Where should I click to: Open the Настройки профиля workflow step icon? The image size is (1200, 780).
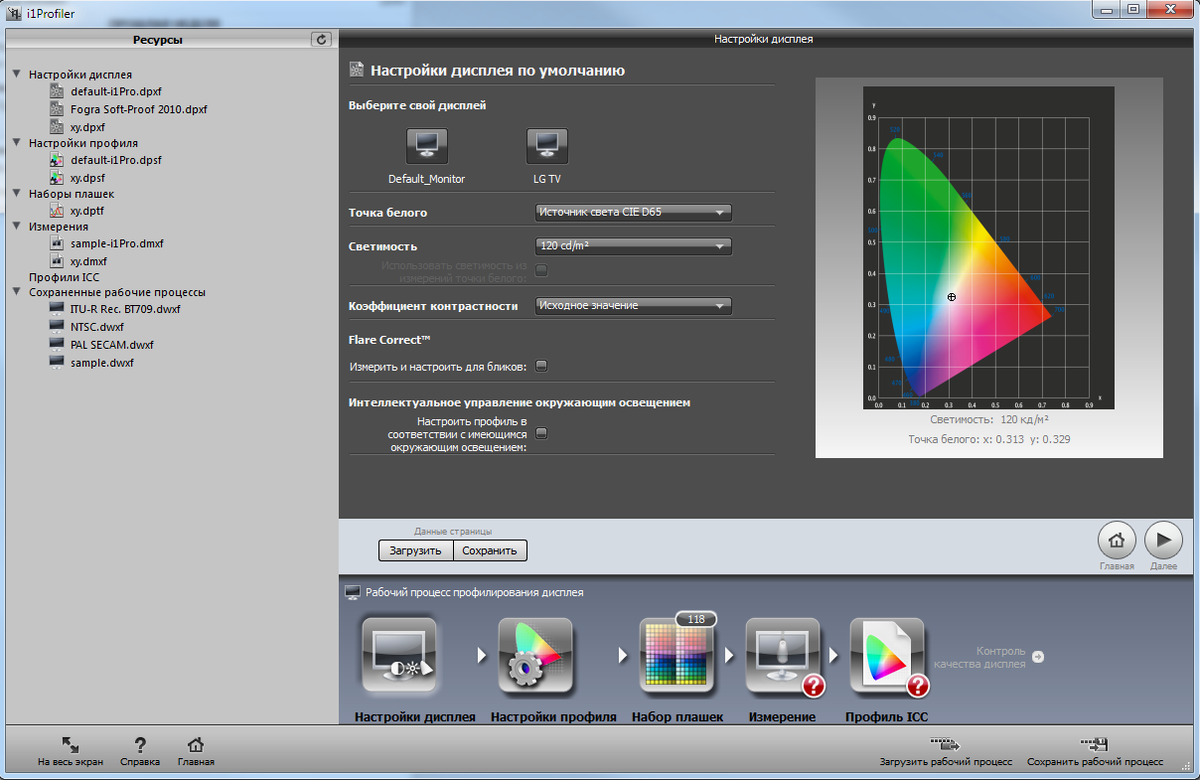(536, 655)
